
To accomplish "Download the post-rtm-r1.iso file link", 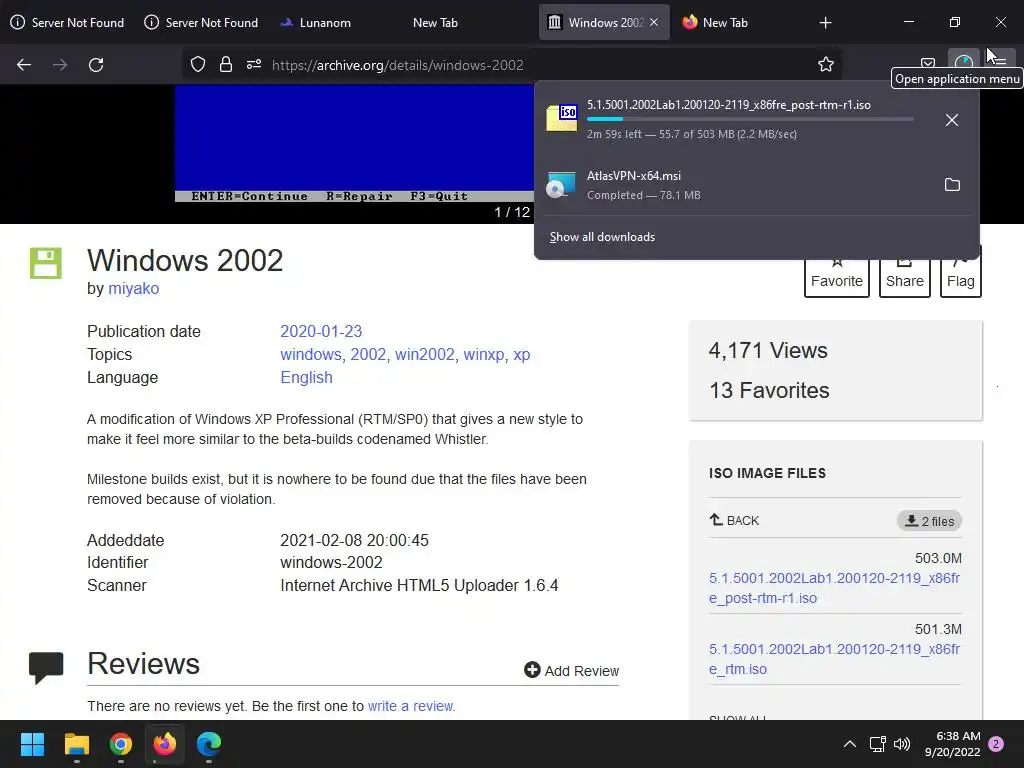I will 835,588.
